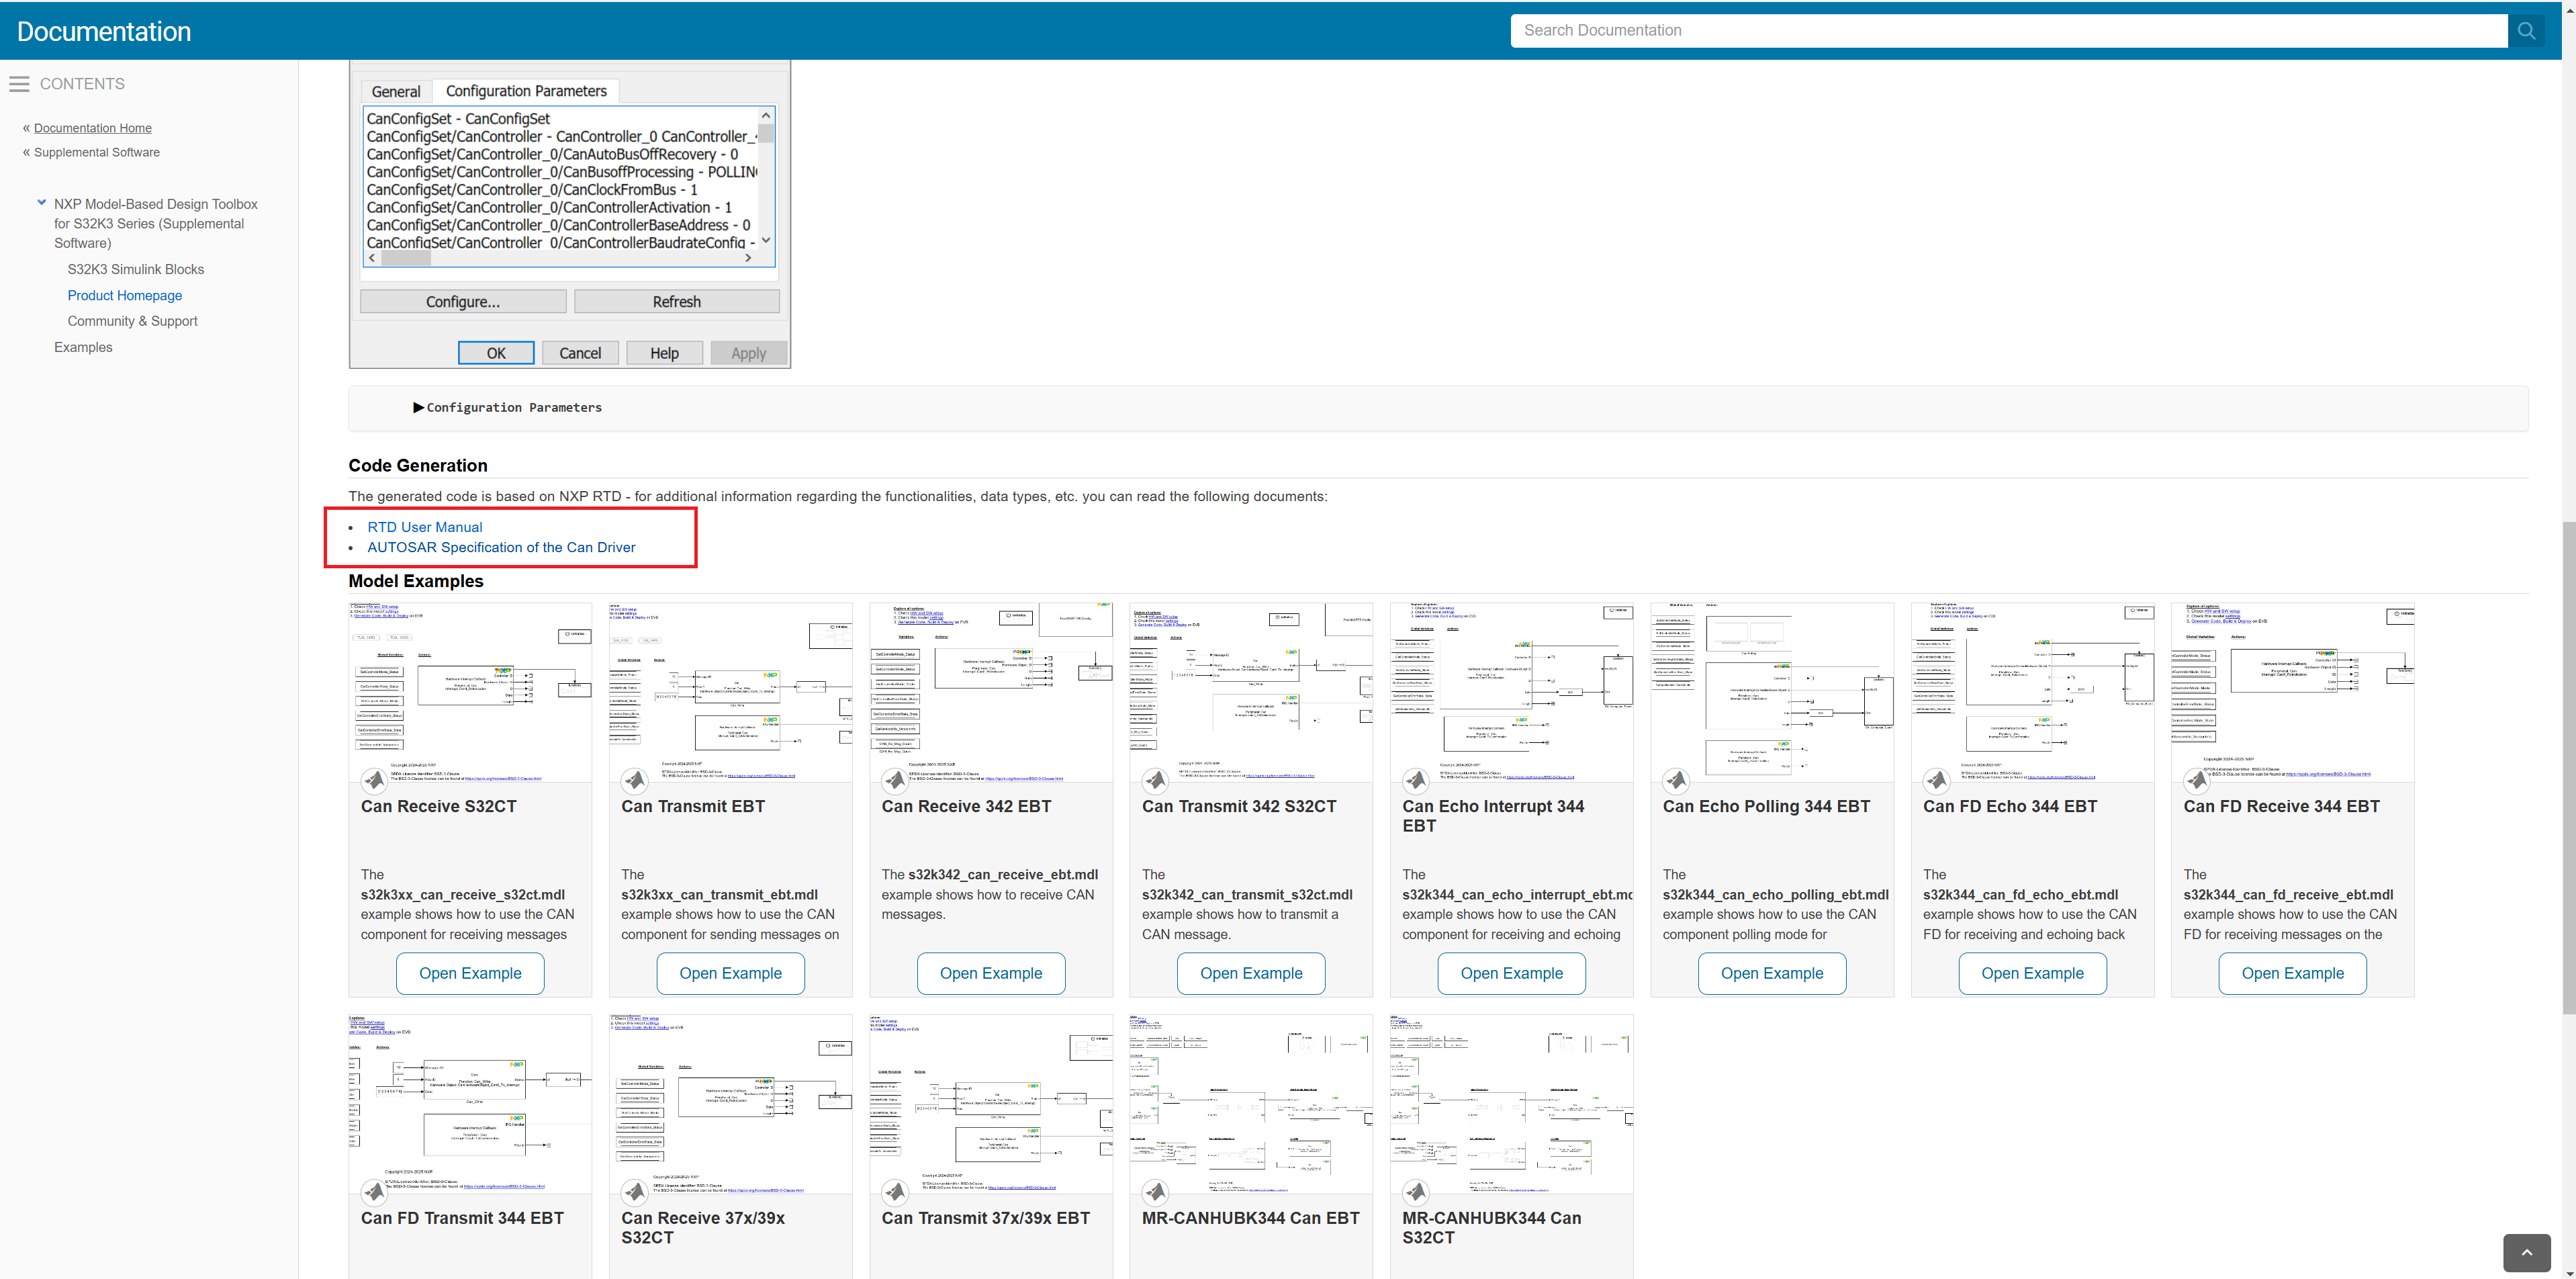2576x1279 pixels.
Task: Open AUTOSAR Specification of the Can Driver
Action: click(501, 547)
